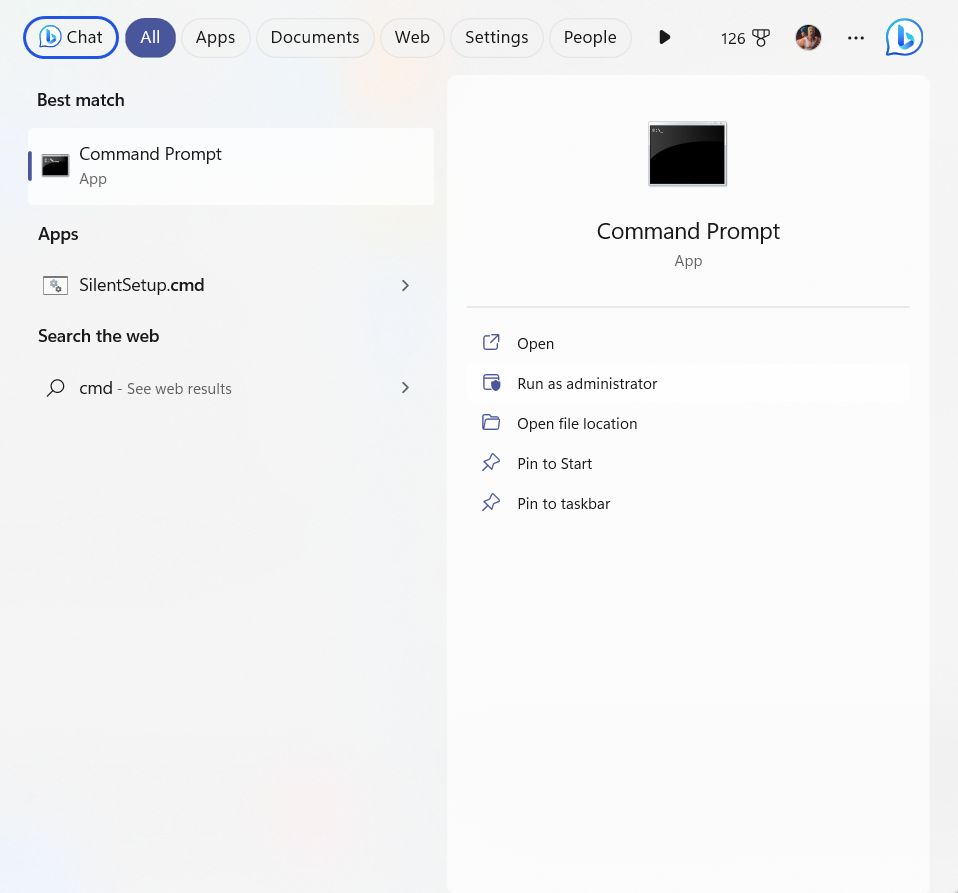Expand cmd web results chevron
Viewport: 958px width, 893px height.
coord(405,388)
